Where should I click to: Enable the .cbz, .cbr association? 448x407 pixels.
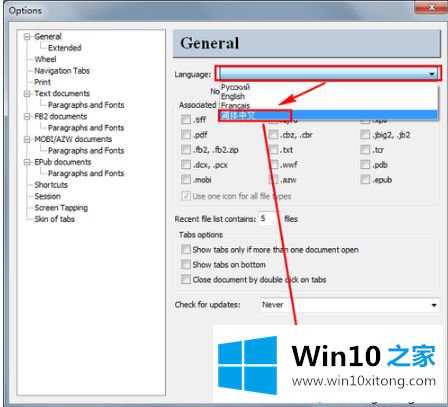point(273,135)
